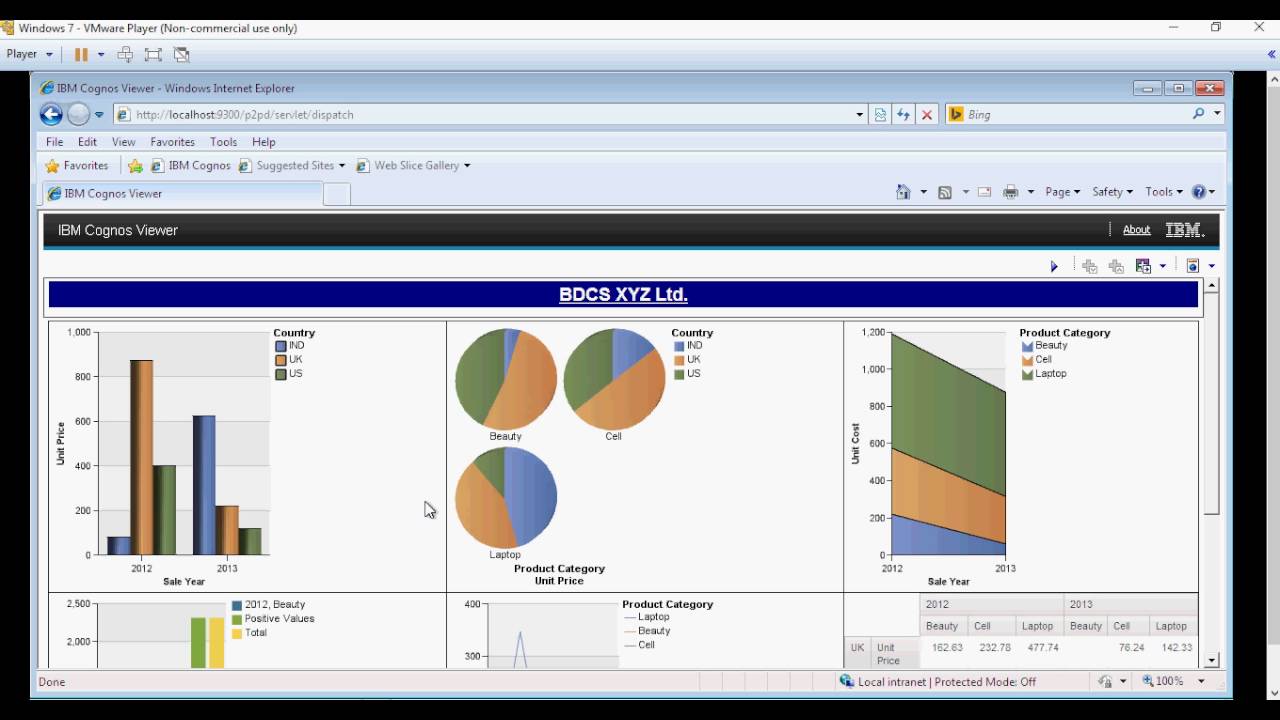Open the Recent Pages dropdown arrow
Screen dimensions: 1280x720
click(99, 114)
